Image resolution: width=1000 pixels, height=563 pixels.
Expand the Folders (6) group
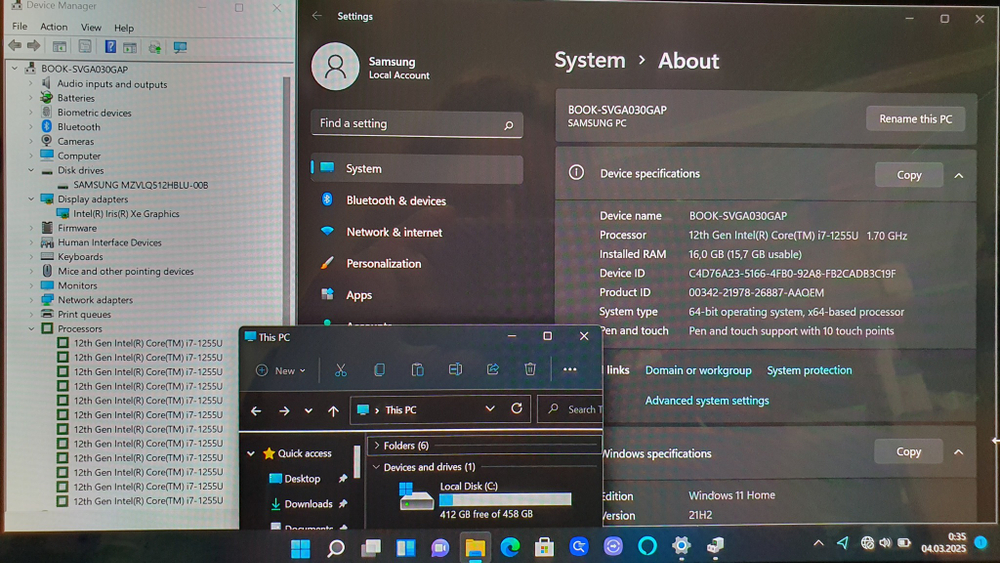(x=376, y=446)
